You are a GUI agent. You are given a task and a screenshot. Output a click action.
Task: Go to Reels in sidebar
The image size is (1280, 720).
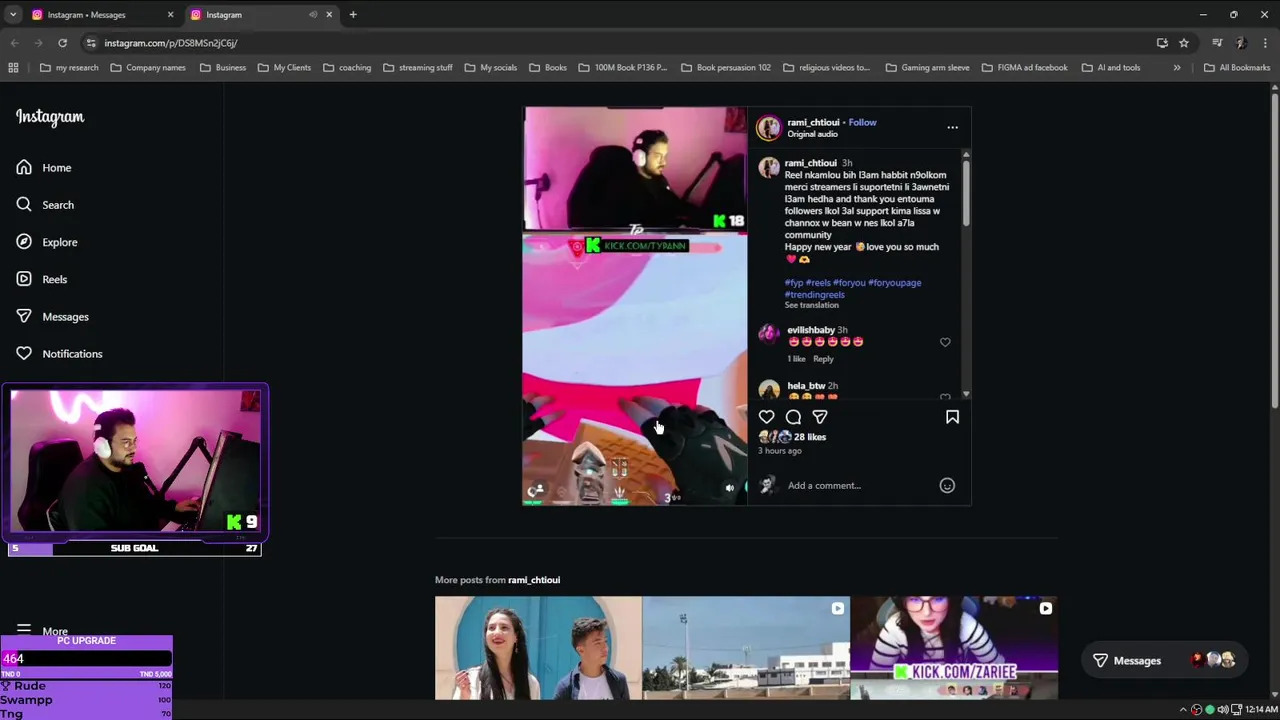pos(42,279)
